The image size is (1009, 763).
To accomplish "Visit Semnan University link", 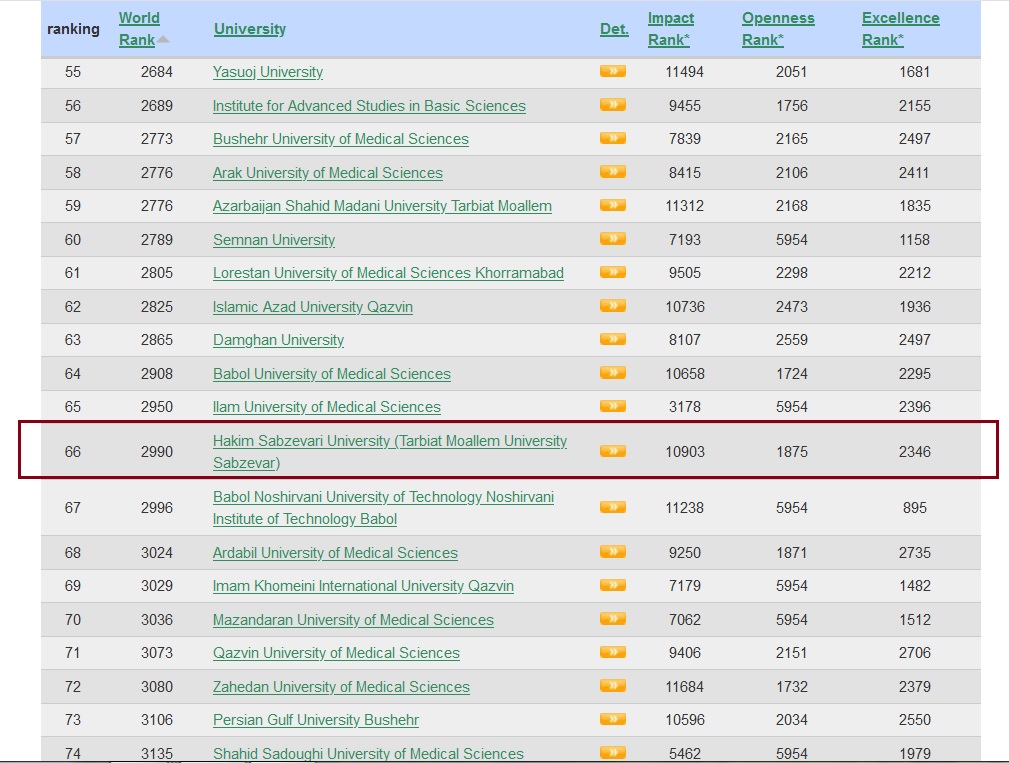I will (x=273, y=239).
